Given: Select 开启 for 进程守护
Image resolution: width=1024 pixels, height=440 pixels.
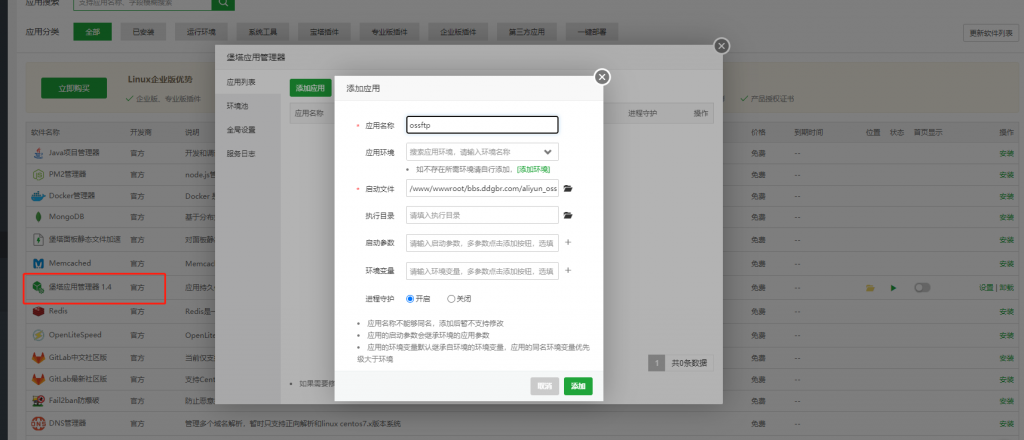Looking at the screenshot, I should coord(410,299).
